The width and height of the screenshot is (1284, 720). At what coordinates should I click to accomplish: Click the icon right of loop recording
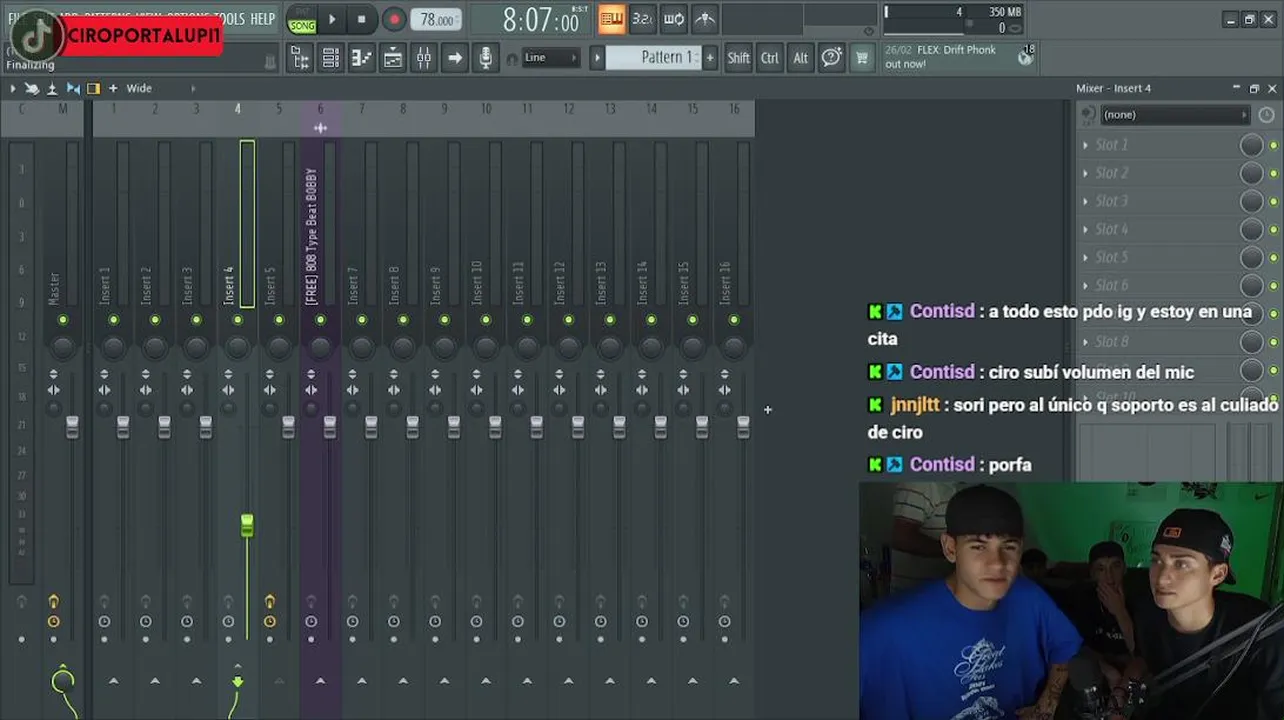(705, 19)
